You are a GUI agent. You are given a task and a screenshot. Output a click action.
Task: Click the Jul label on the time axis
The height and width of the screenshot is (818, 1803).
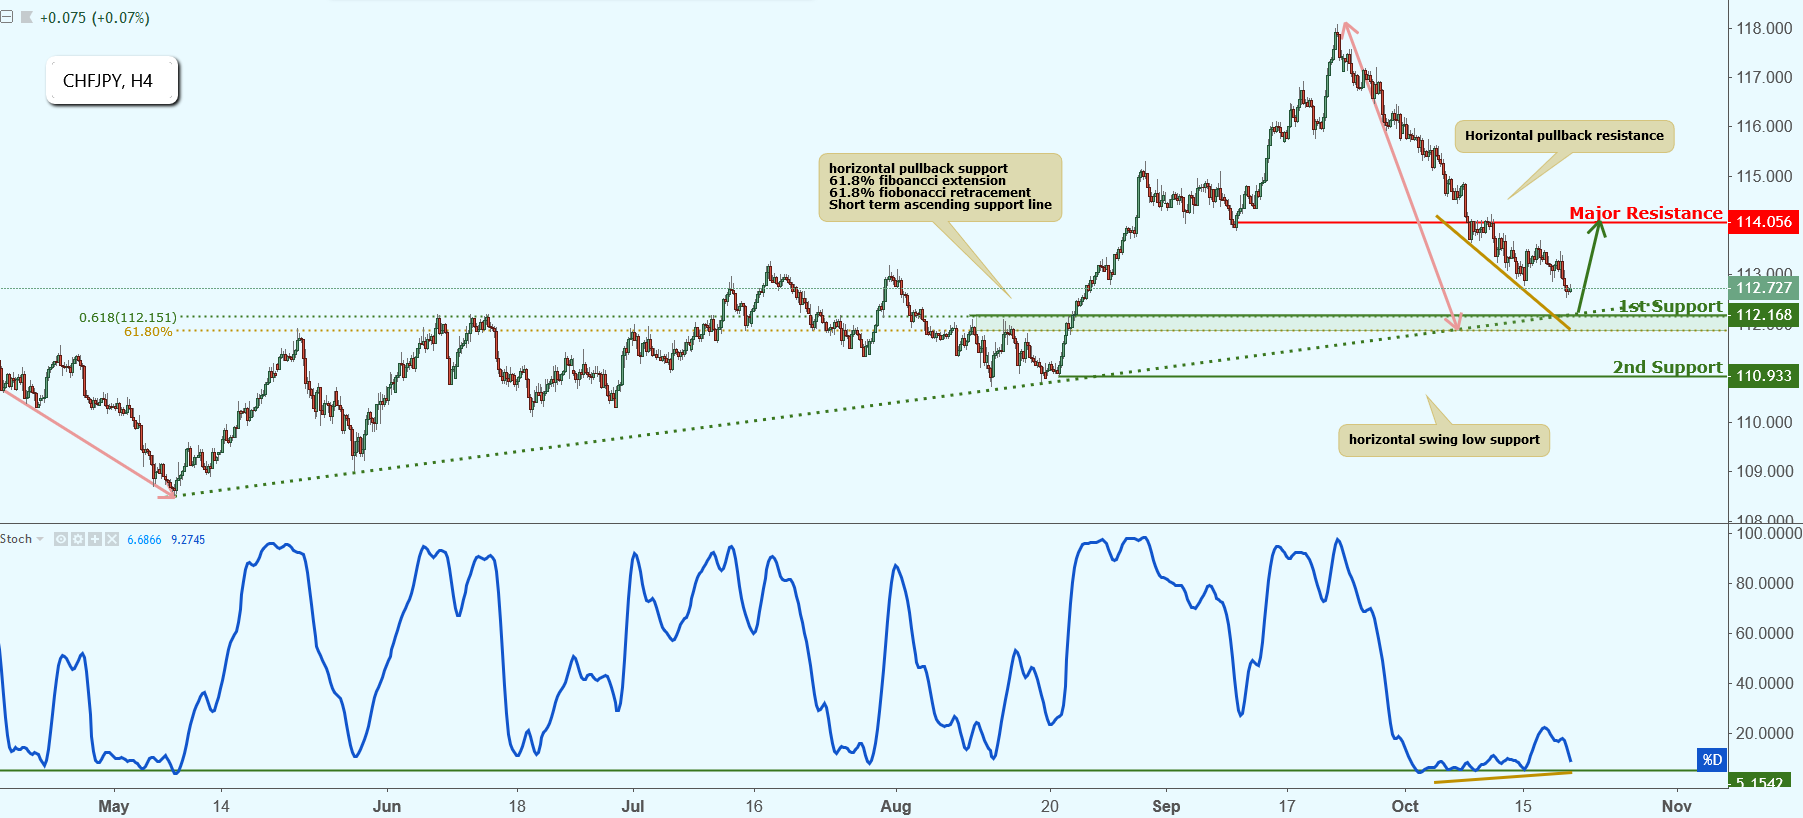[x=633, y=806]
